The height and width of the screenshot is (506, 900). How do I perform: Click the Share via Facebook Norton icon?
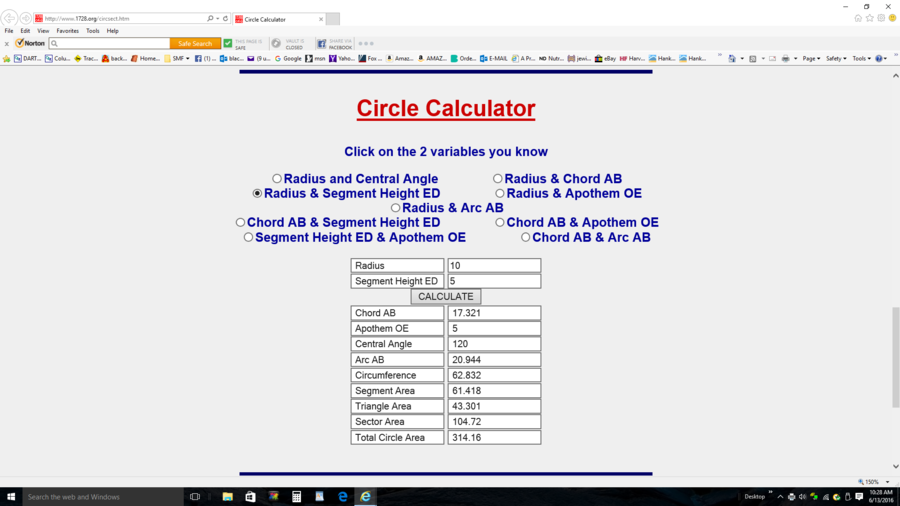[322, 44]
